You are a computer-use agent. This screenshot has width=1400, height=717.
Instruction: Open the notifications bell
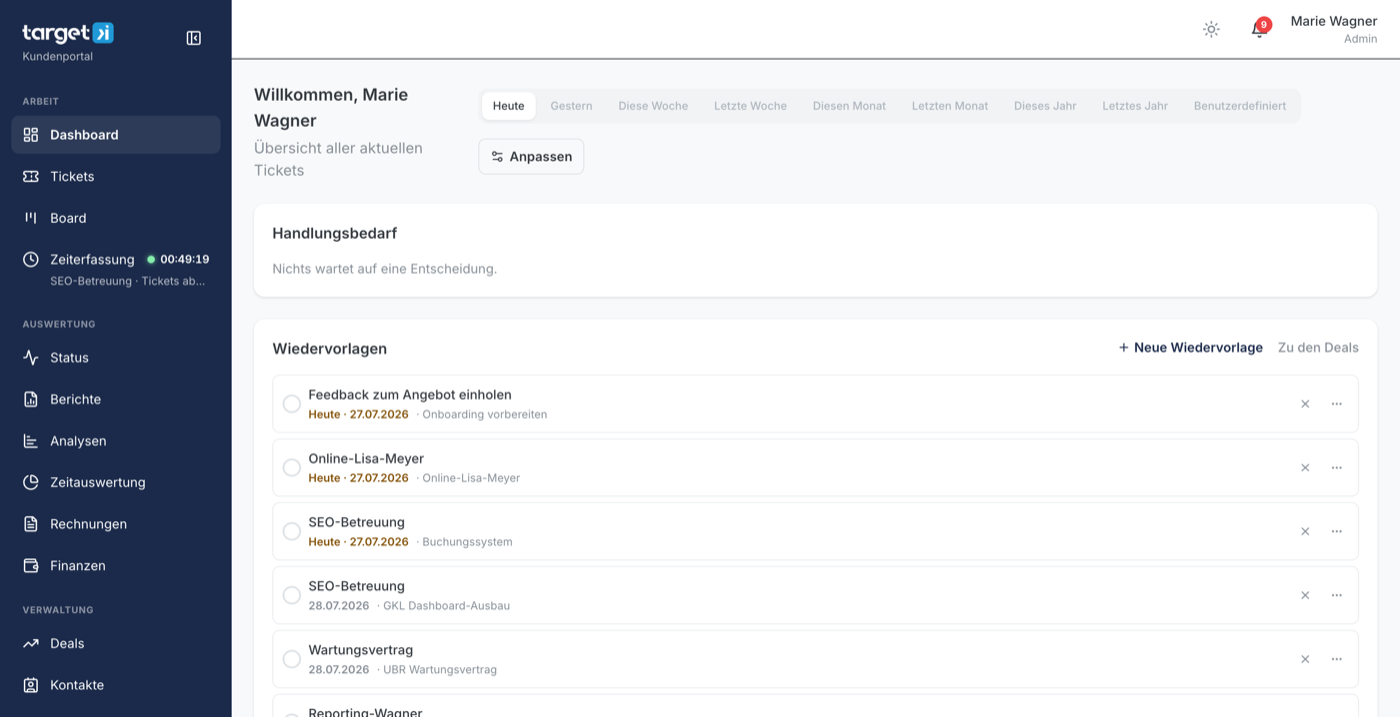[x=1259, y=29]
